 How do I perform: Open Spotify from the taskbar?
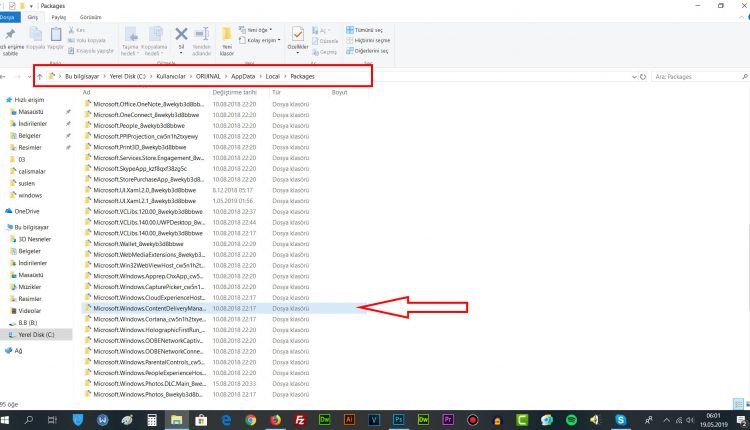[x=571, y=420]
